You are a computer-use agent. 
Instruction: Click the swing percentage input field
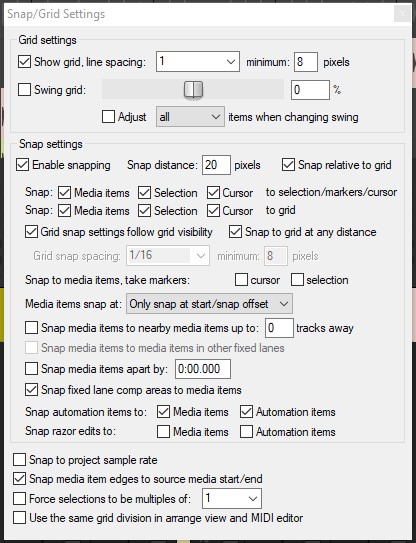(310, 90)
